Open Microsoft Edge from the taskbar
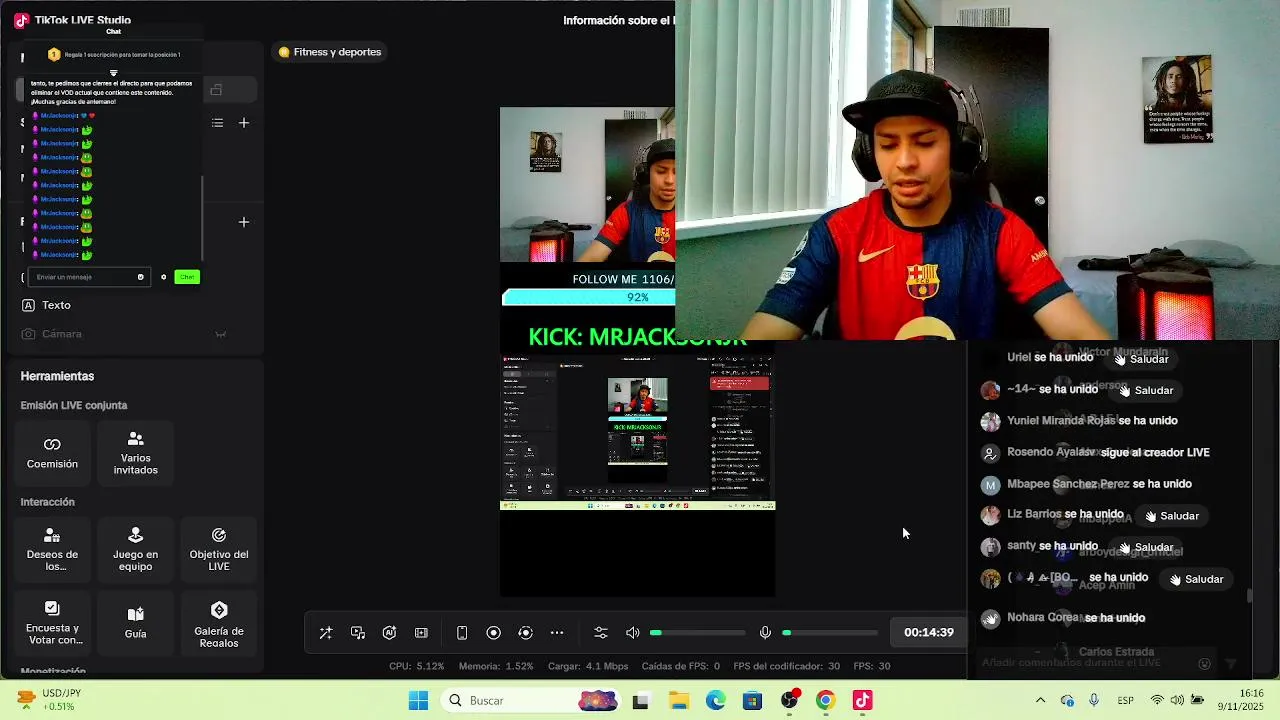The image size is (1280, 720). pyautogui.click(x=715, y=701)
